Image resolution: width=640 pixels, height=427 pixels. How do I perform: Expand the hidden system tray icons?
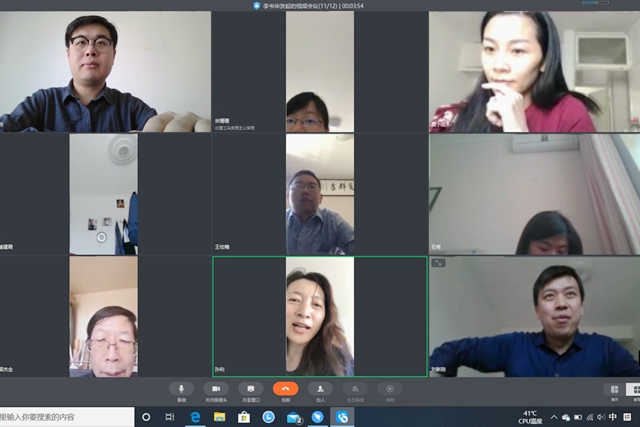click(x=553, y=417)
